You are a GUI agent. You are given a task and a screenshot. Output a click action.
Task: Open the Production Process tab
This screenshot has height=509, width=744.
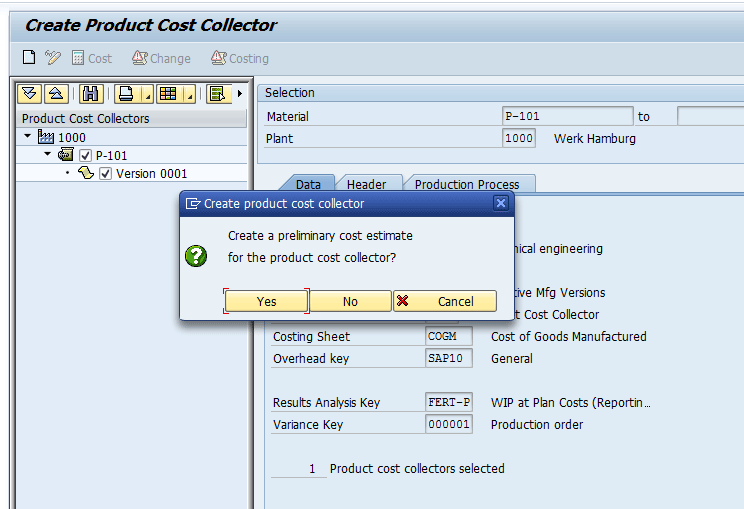click(x=467, y=184)
